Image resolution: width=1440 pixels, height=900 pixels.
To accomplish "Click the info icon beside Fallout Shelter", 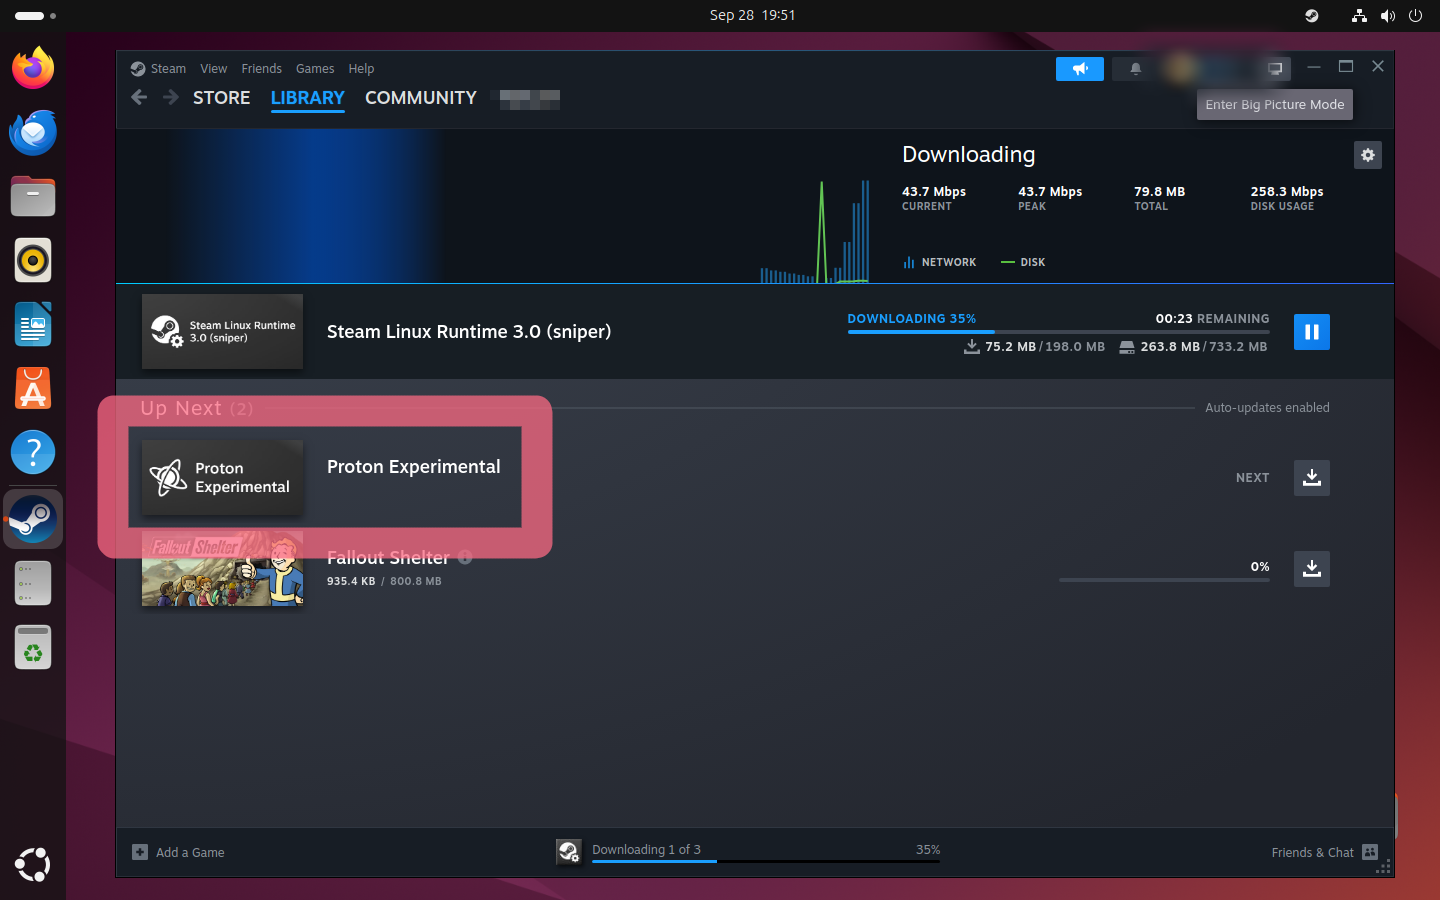I will coord(465,557).
